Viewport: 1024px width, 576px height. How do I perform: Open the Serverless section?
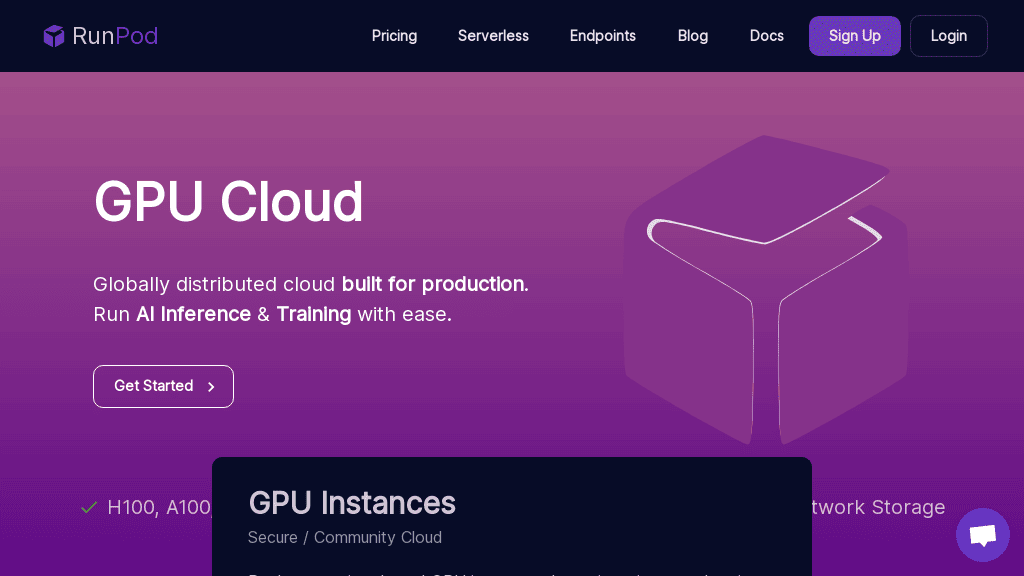[x=493, y=36]
